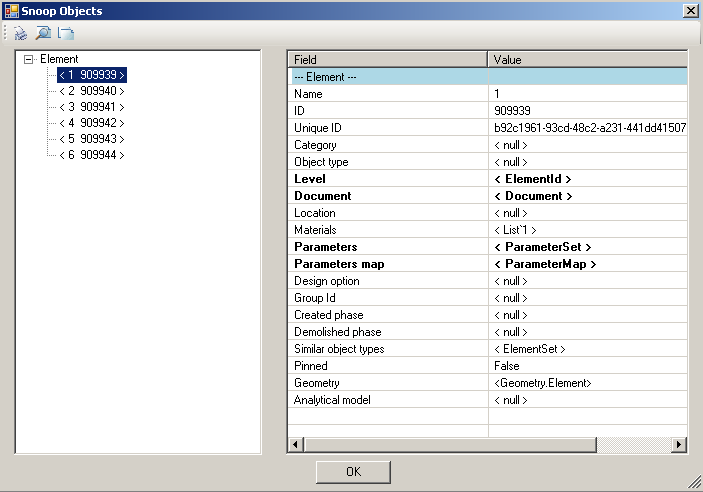Click the Analytical model field cell
703x492 pixels.
click(x=388, y=400)
